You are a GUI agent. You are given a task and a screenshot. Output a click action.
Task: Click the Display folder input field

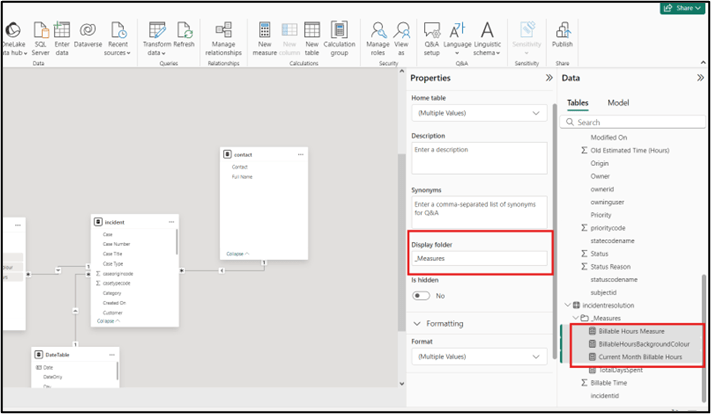[478, 258]
